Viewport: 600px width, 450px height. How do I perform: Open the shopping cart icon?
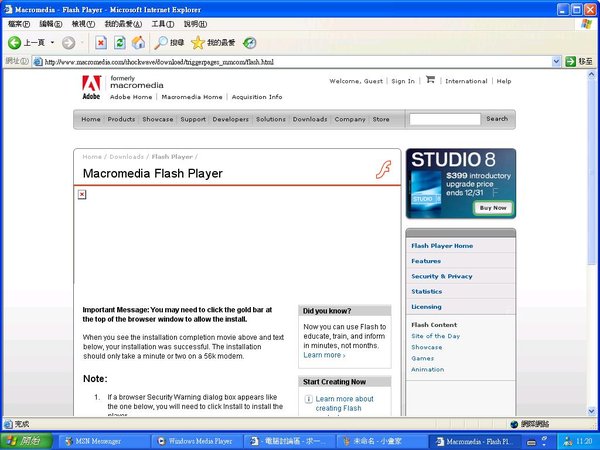click(430, 80)
